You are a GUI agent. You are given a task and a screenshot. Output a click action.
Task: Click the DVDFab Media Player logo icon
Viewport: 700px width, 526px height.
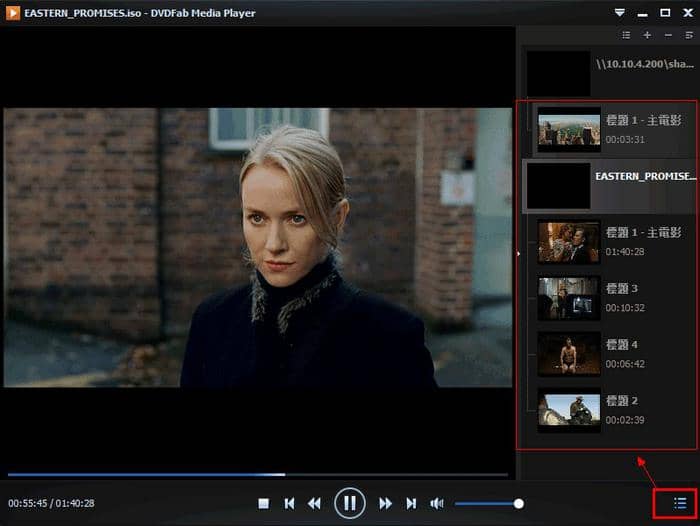click(x=13, y=13)
